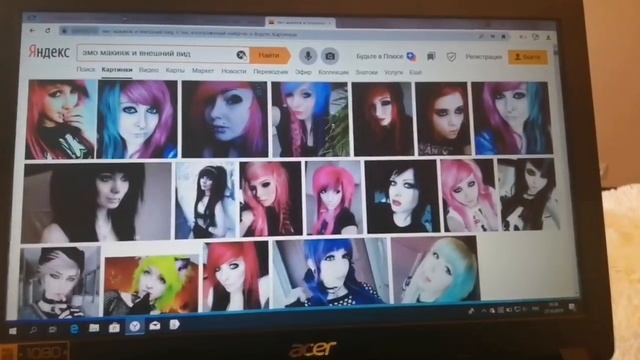Open the Карты tab
The image size is (640, 360).
[x=175, y=71]
